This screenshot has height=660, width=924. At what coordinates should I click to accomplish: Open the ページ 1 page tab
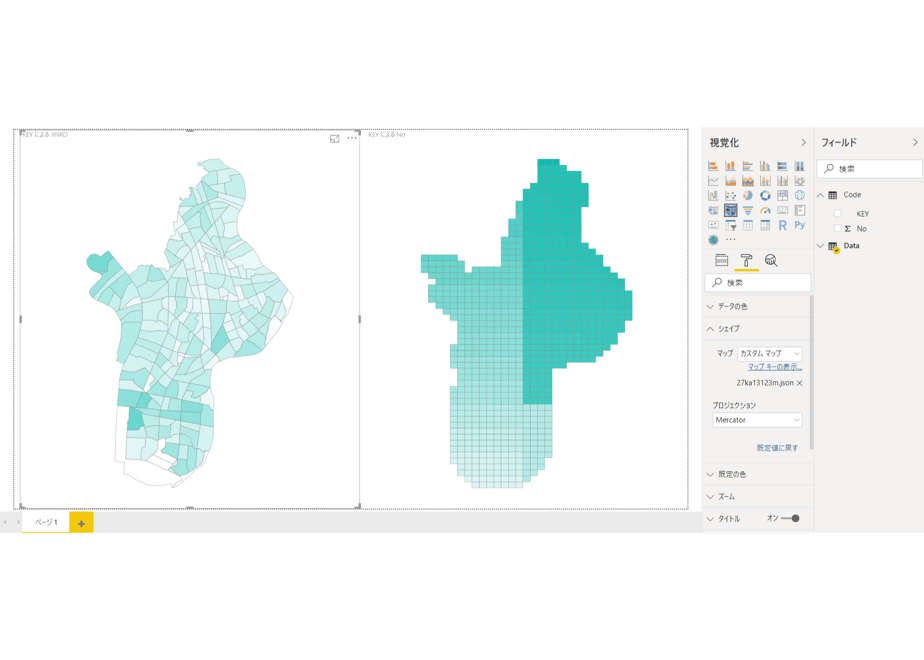(x=46, y=522)
